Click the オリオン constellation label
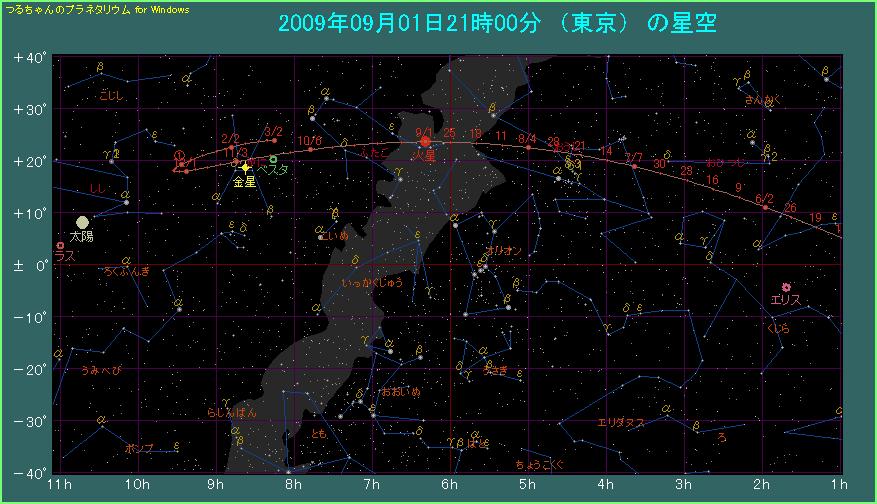Screen dimensions: 877x504 pyautogui.click(x=502, y=251)
